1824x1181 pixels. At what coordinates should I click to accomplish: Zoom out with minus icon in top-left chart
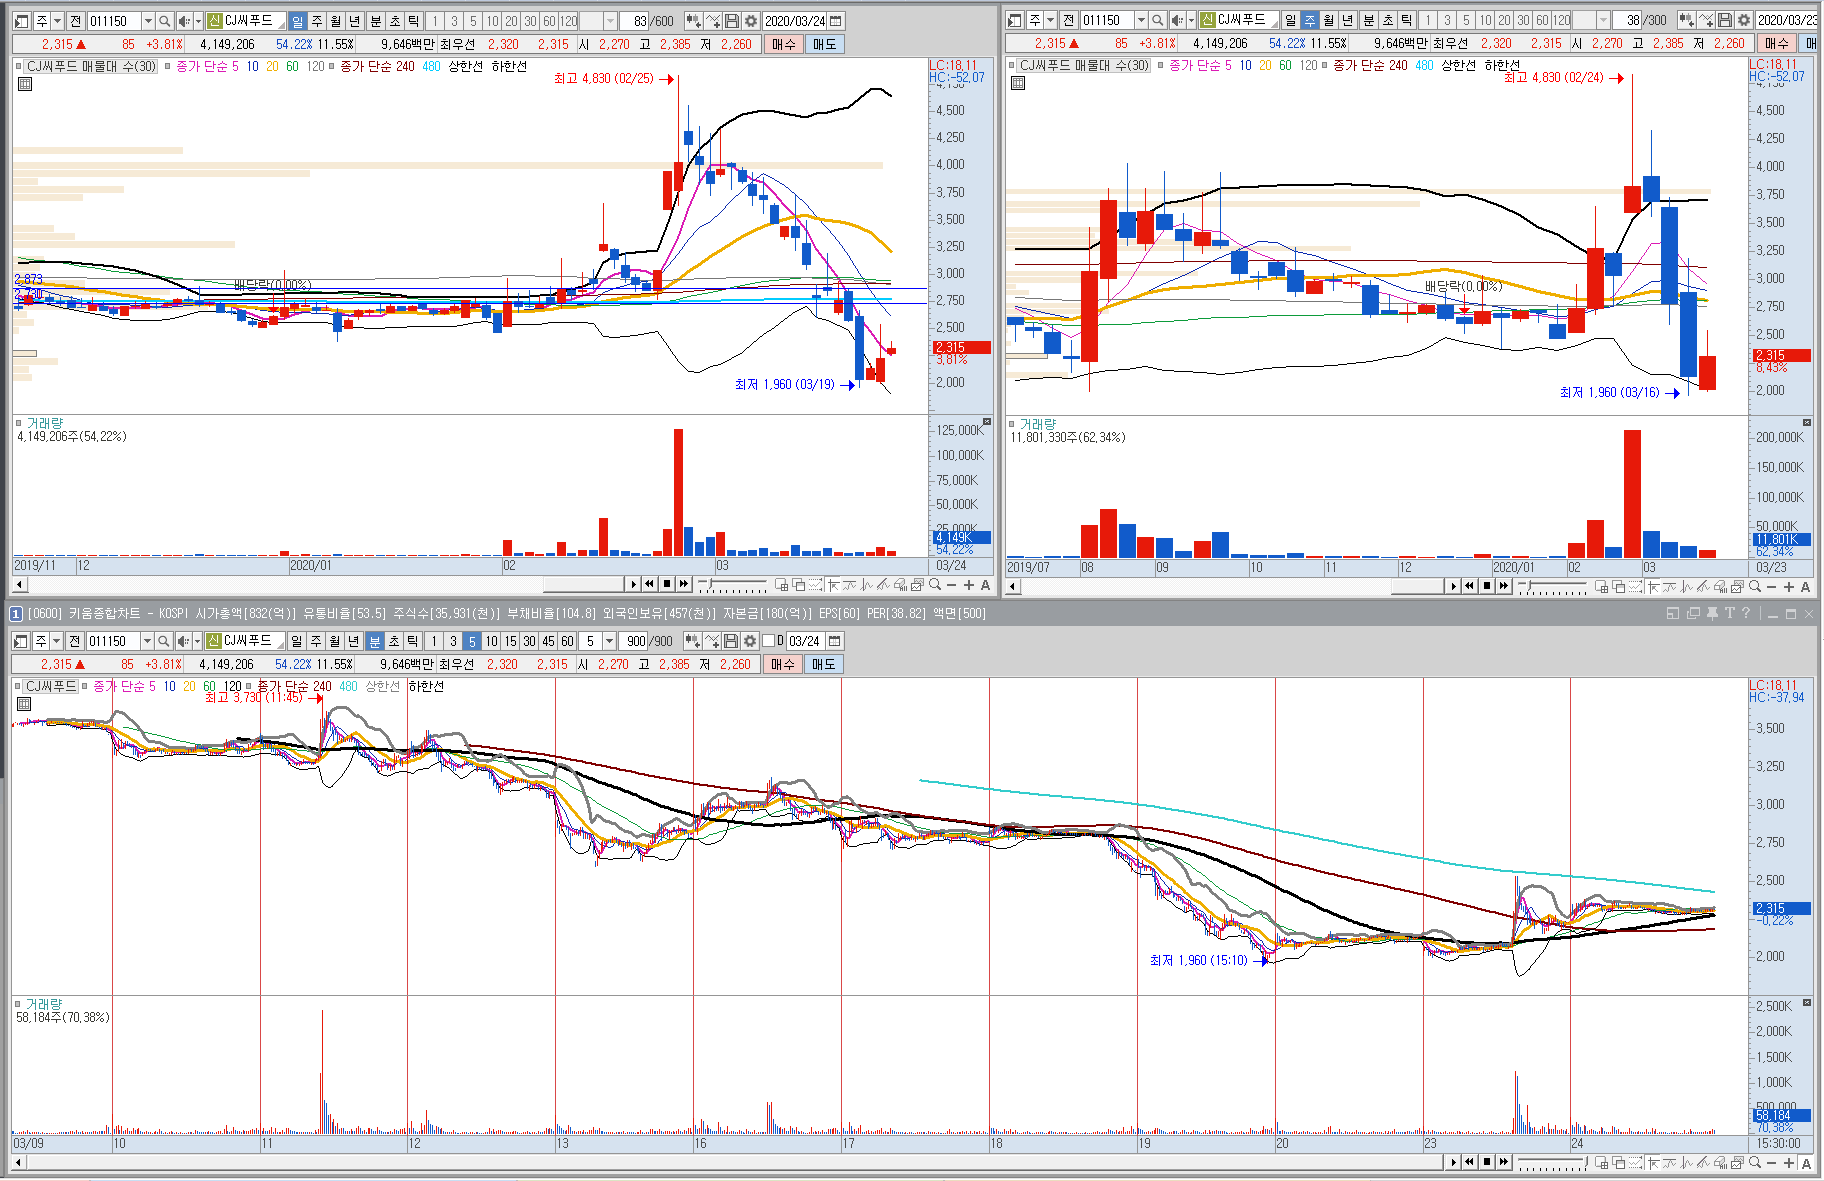[951, 585]
